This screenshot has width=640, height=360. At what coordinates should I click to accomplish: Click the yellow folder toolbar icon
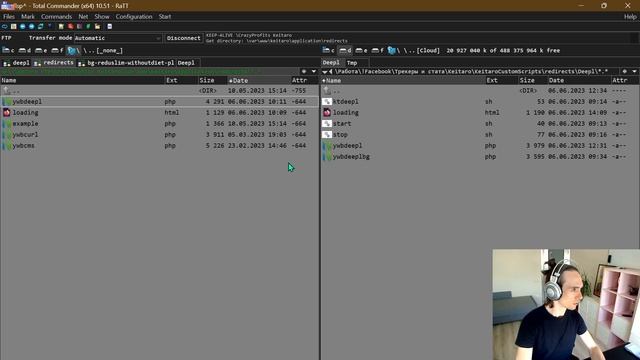[97, 27]
